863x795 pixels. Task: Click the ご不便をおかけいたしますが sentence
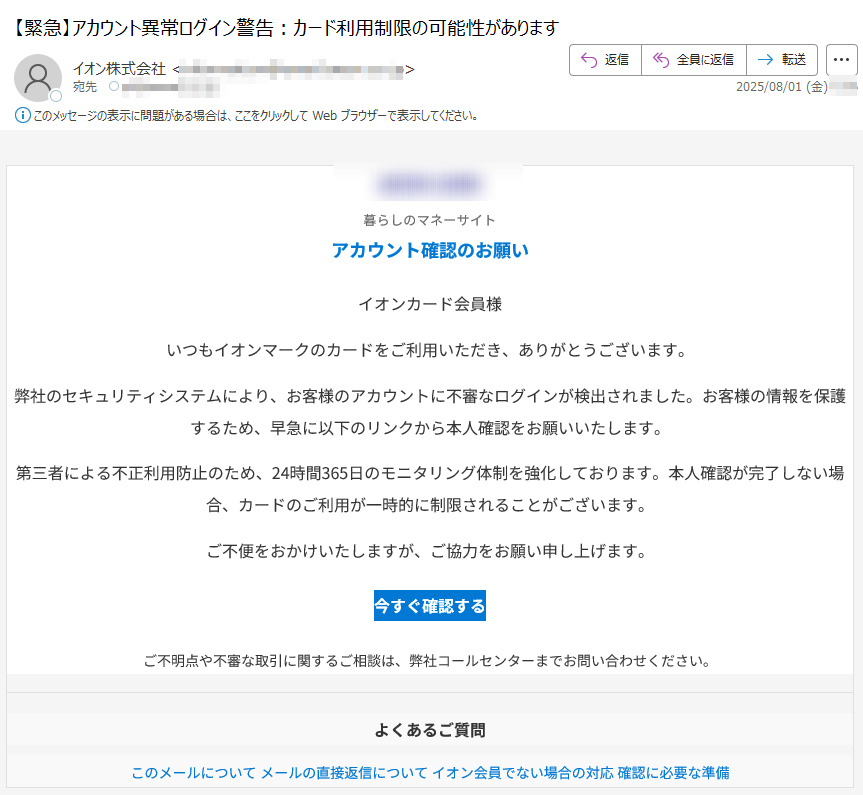click(x=428, y=551)
